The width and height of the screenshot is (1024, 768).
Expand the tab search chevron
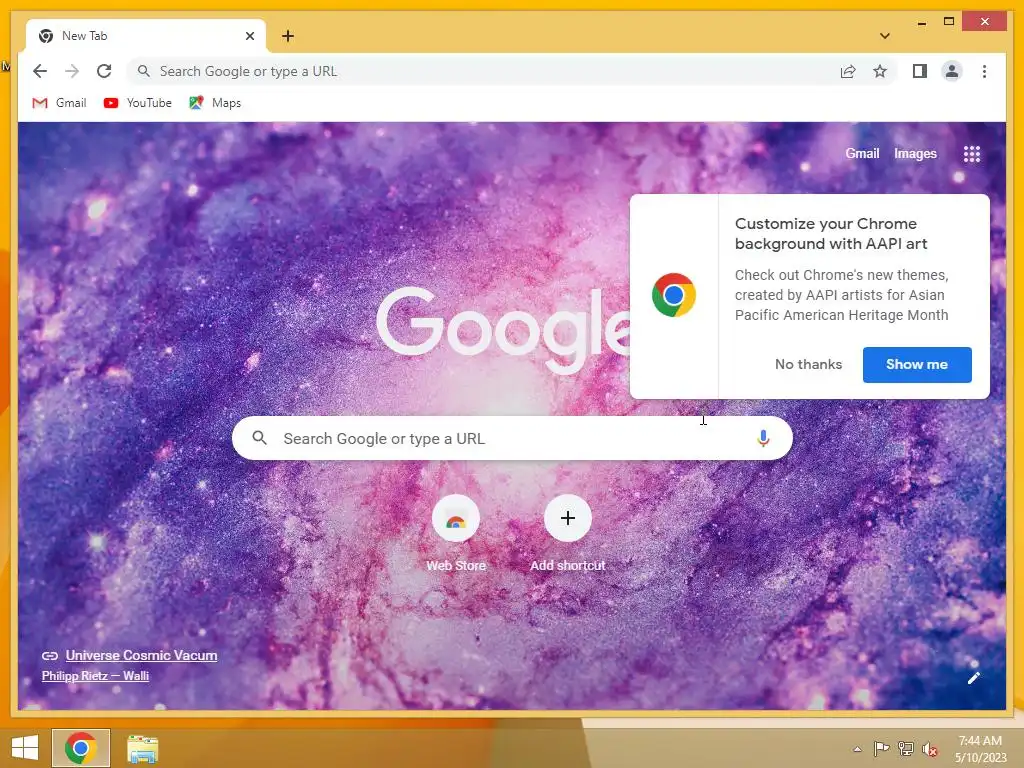pos(885,36)
